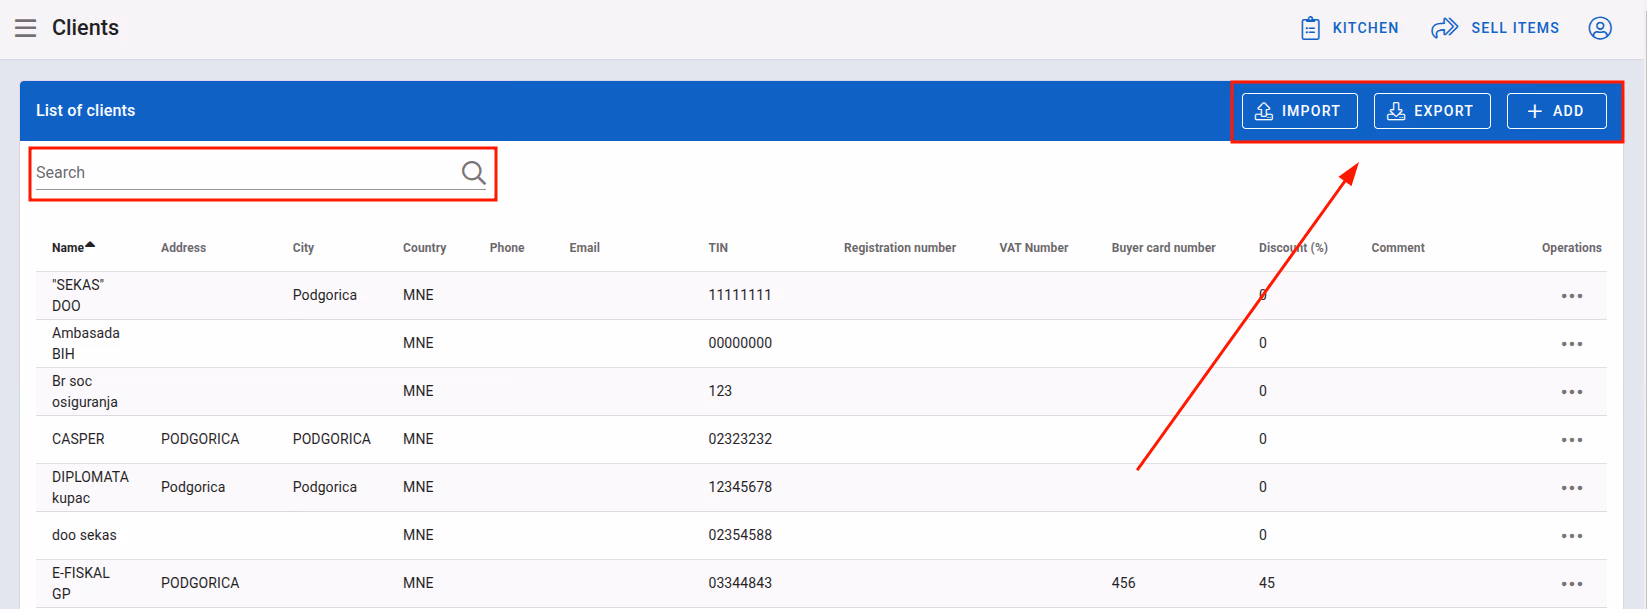Click the Export clients button
Screen dimensions: 1647x609
pyautogui.click(x=1432, y=111)
